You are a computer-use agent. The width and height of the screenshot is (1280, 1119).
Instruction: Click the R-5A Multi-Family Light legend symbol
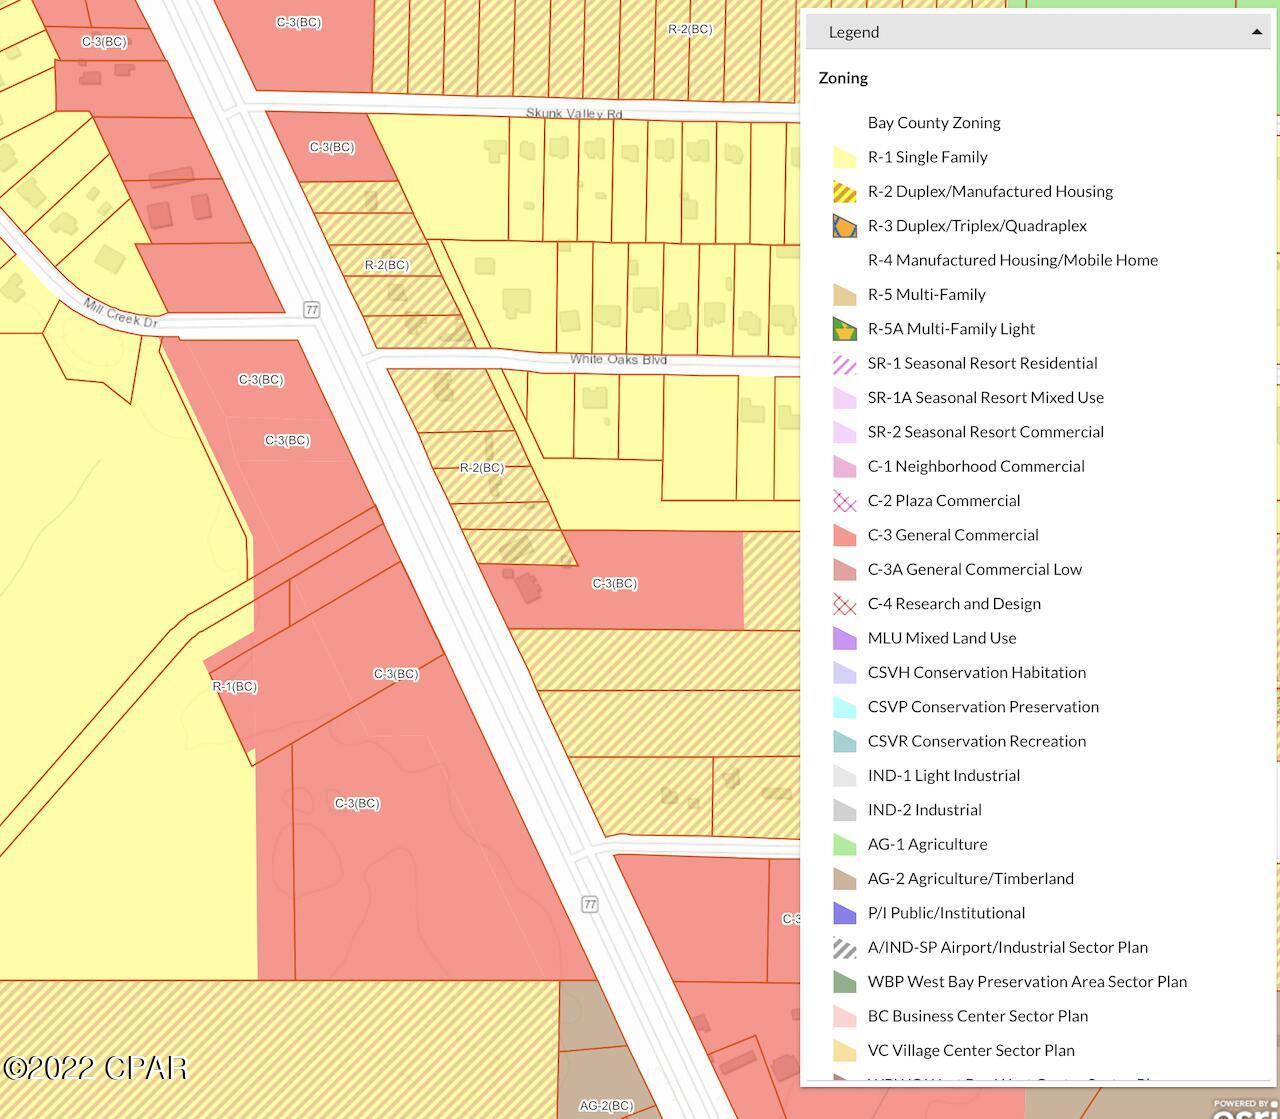(844, 328)
